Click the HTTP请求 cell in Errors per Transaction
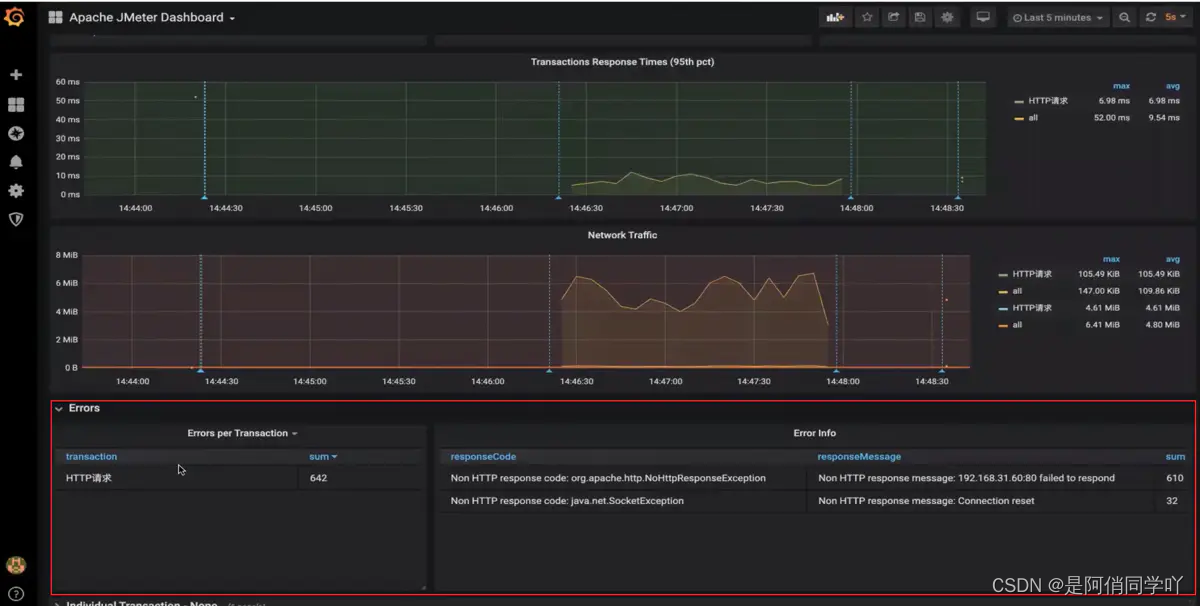Screen dimensions: 1200x606 (176, 478)
